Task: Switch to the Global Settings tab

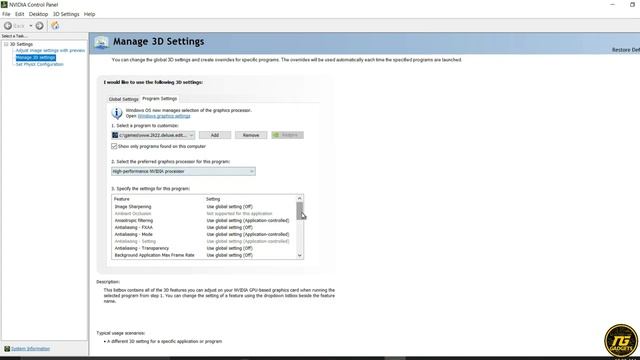Action: pos(123,99)
